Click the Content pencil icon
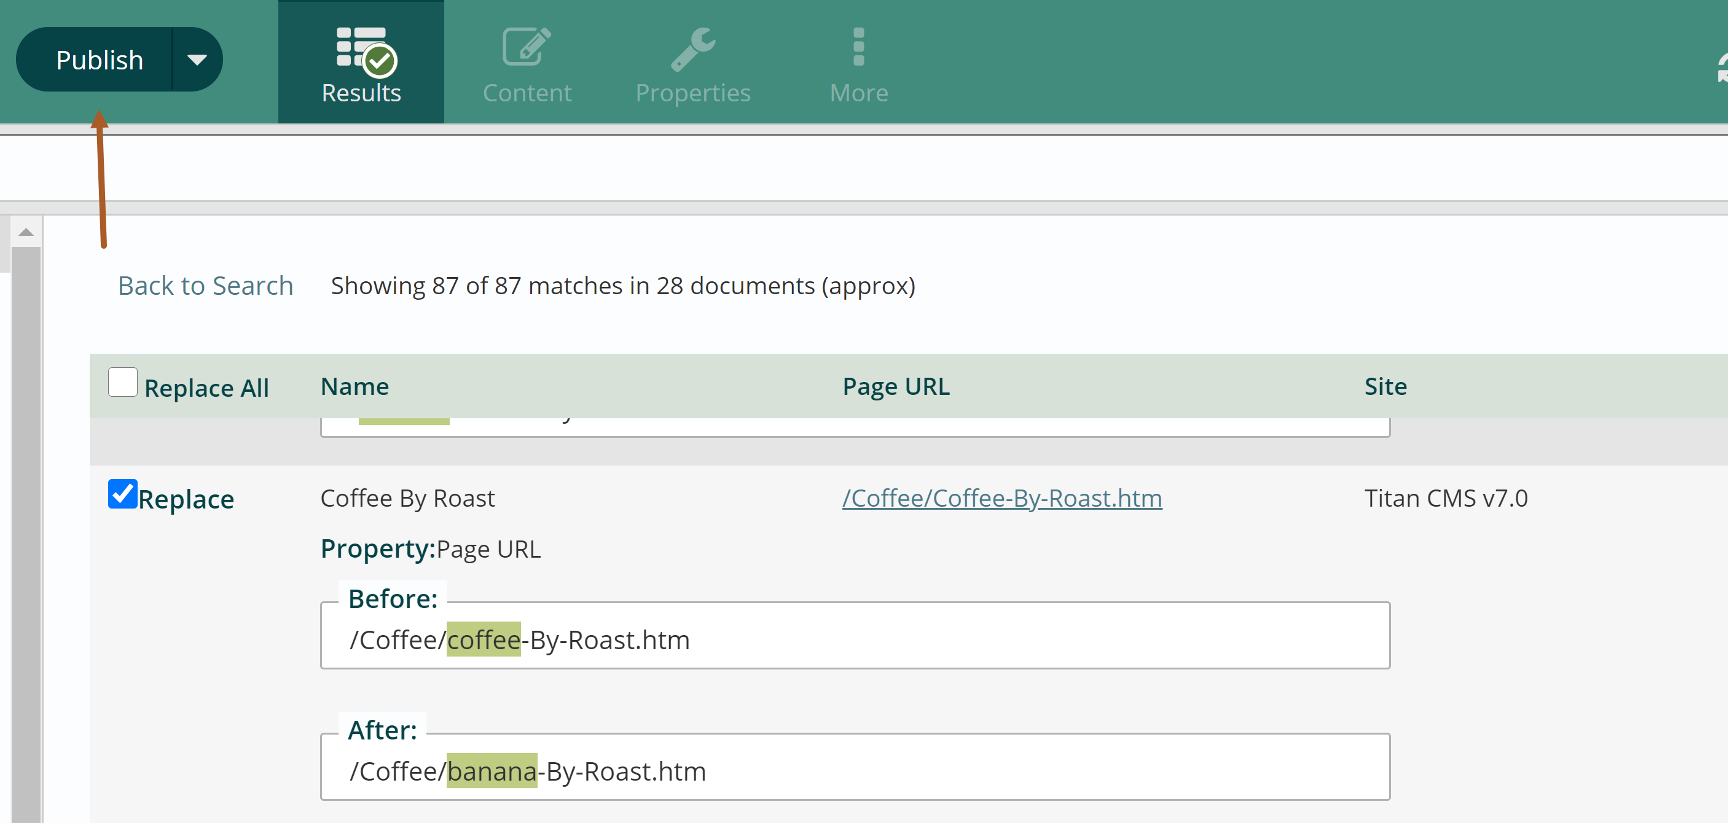 (526, 48)
